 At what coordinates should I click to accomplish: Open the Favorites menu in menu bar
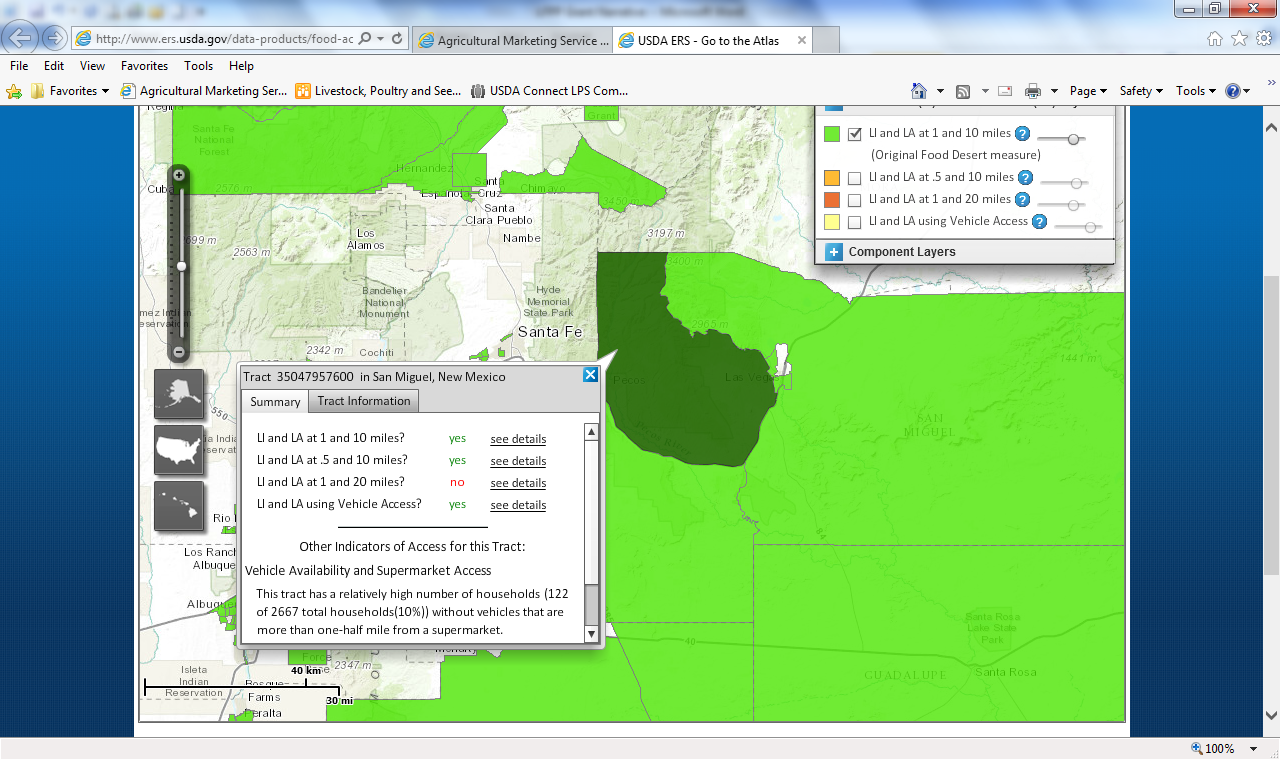click(x=144, y=66)
